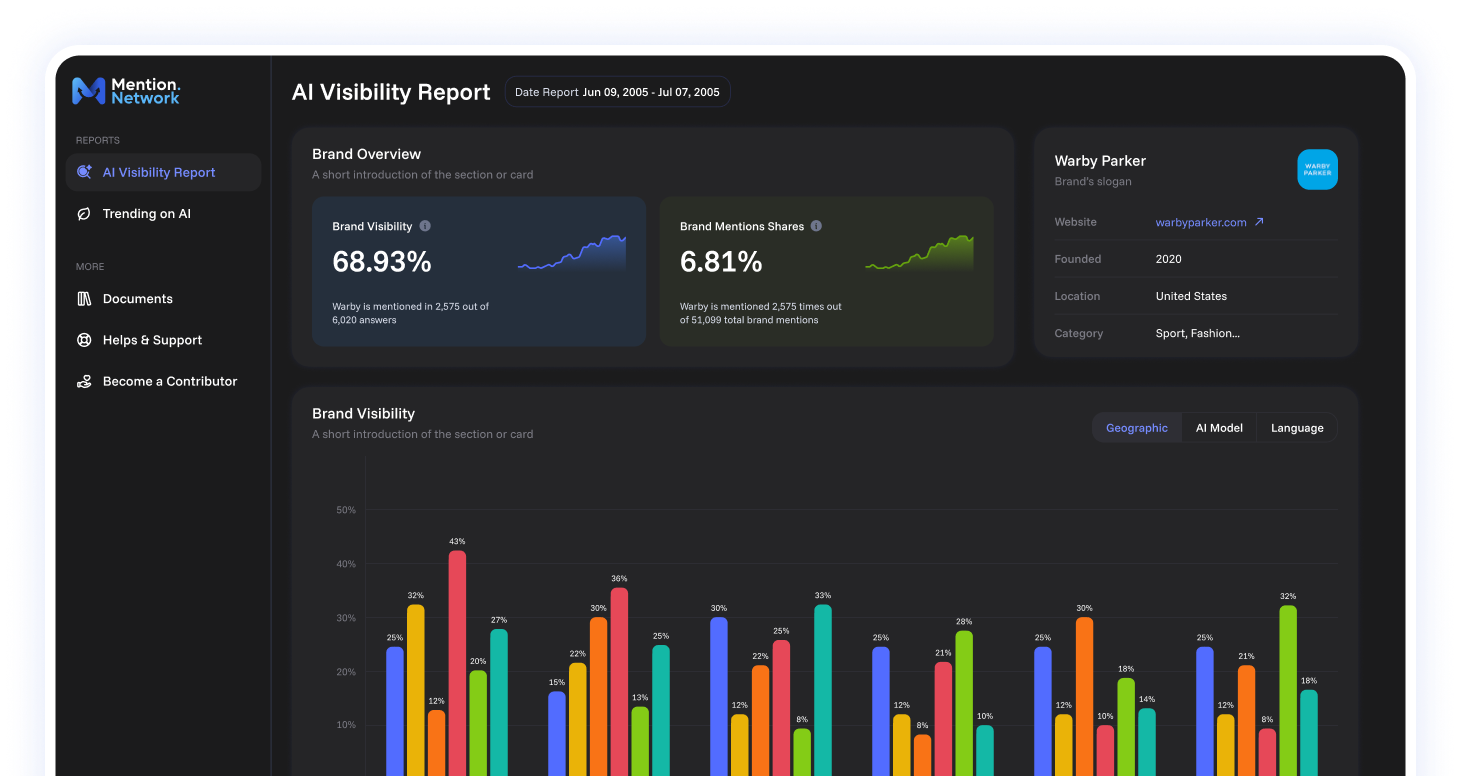1461x776 pixels.
Task: Click the "Brand Overview" section title
Action: click(x=366, y=154)
